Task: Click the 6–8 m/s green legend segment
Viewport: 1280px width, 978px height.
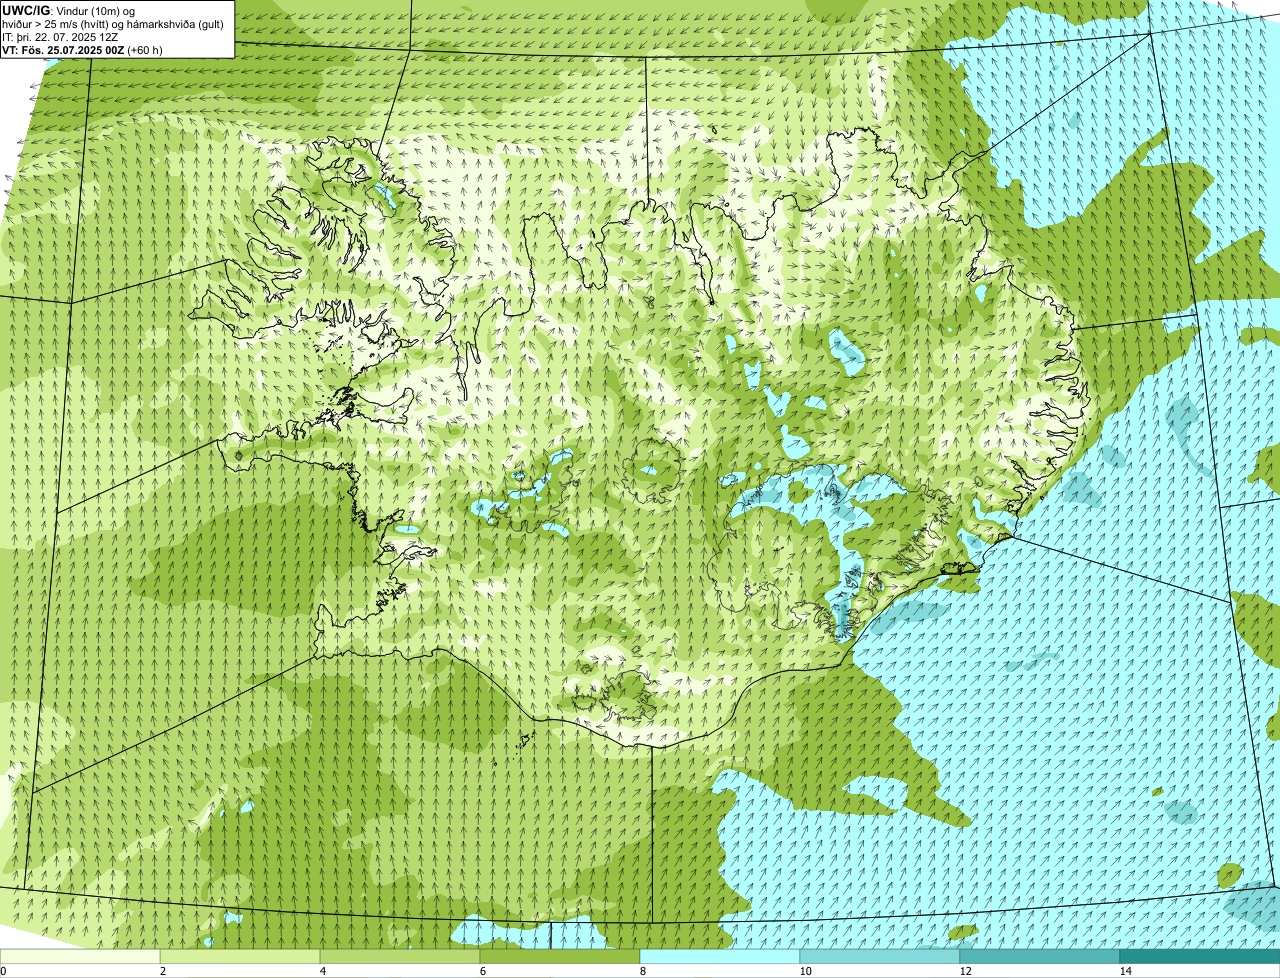Action: [x=560, y=956]
